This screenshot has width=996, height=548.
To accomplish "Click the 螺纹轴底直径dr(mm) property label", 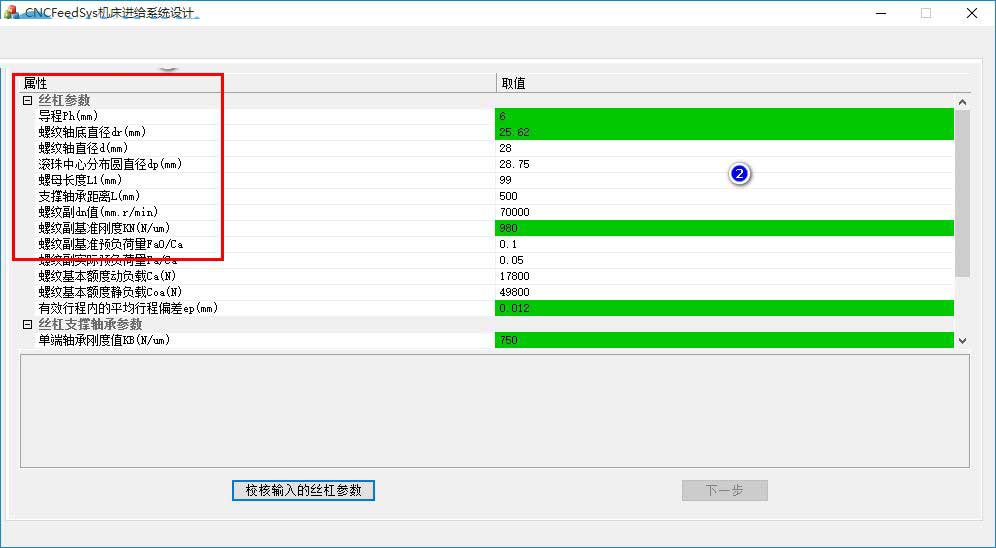I will coord(92,132).
